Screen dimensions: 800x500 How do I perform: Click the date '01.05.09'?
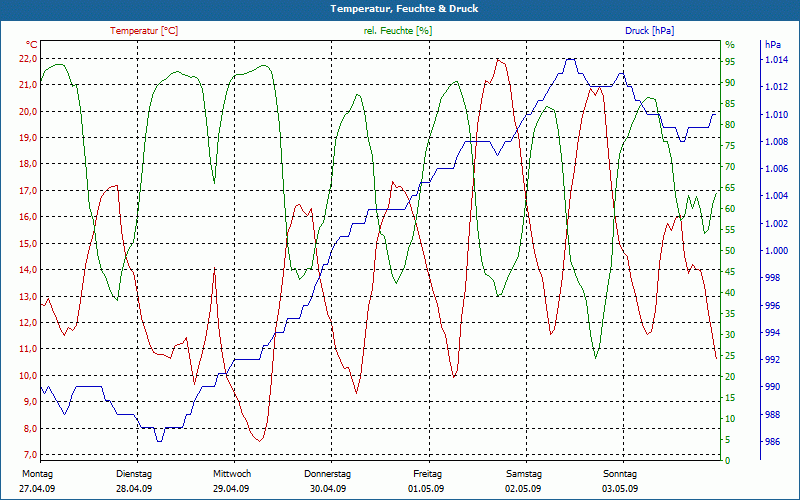coord(426,489)
